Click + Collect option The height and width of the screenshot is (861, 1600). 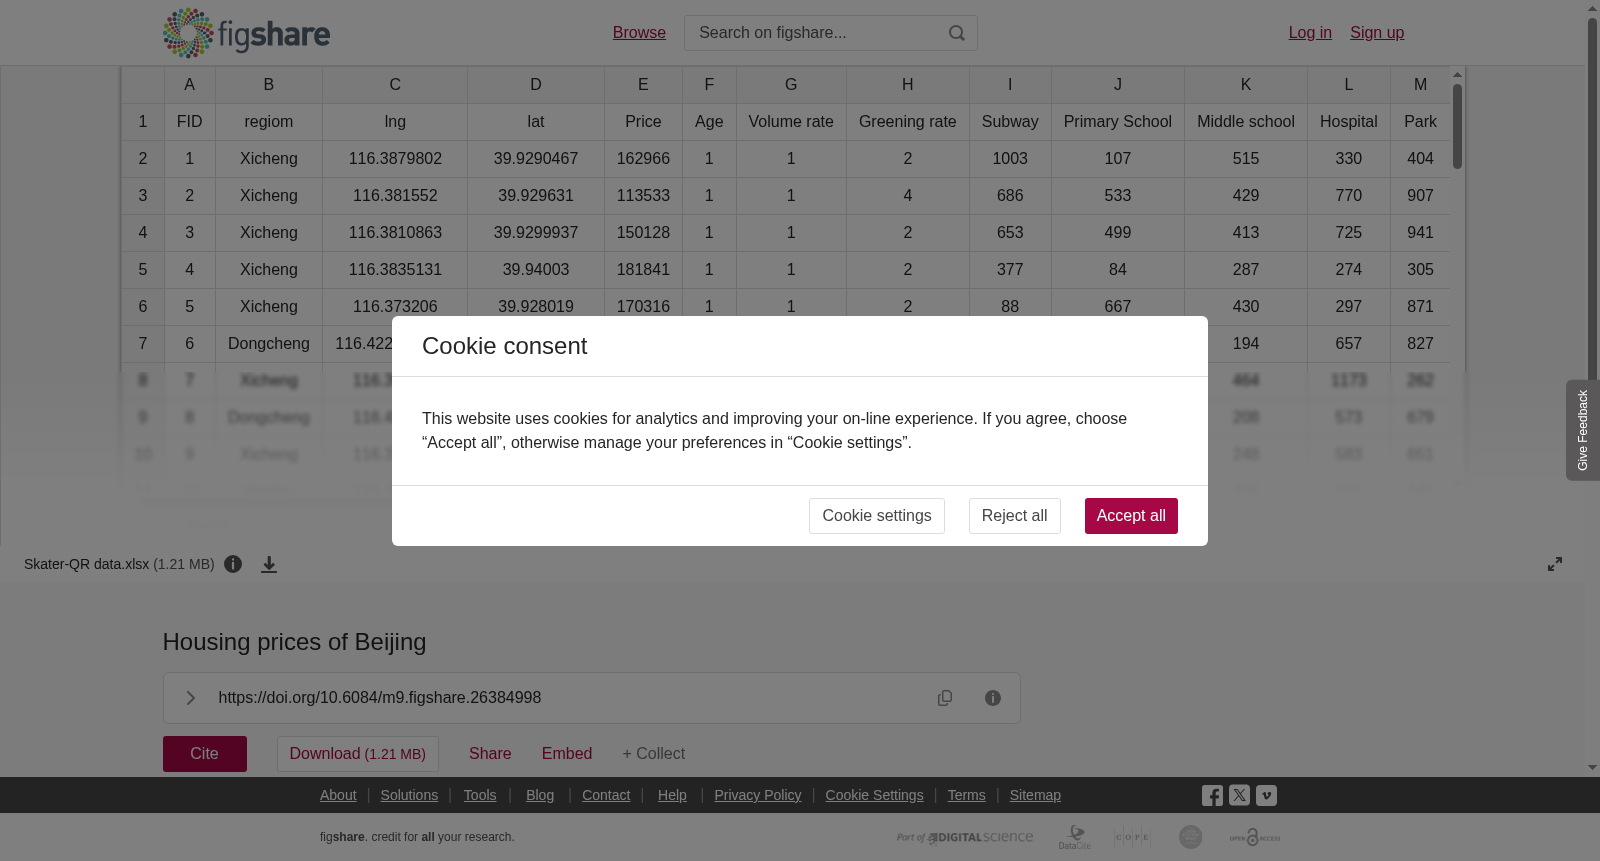click(x=654, y=754)
